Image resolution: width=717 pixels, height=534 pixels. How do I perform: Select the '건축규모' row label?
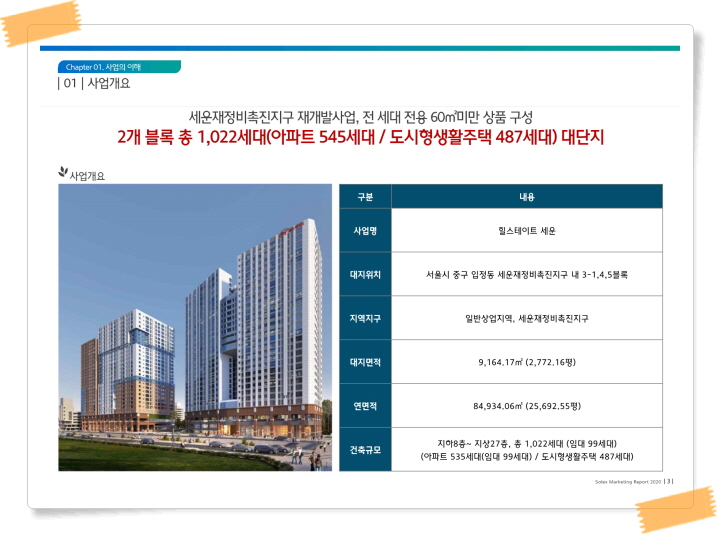coord(365,450)
